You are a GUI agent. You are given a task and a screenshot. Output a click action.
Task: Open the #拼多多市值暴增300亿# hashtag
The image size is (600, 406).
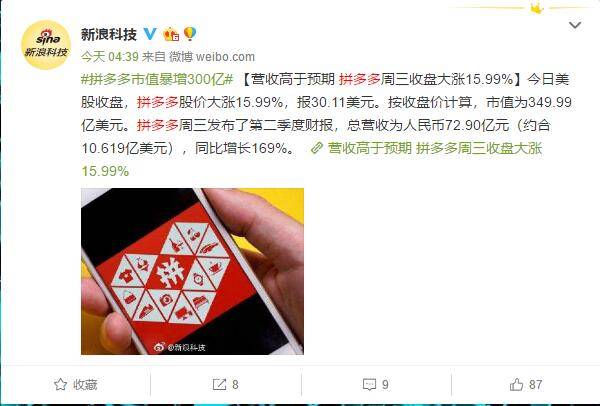(157, 80)
